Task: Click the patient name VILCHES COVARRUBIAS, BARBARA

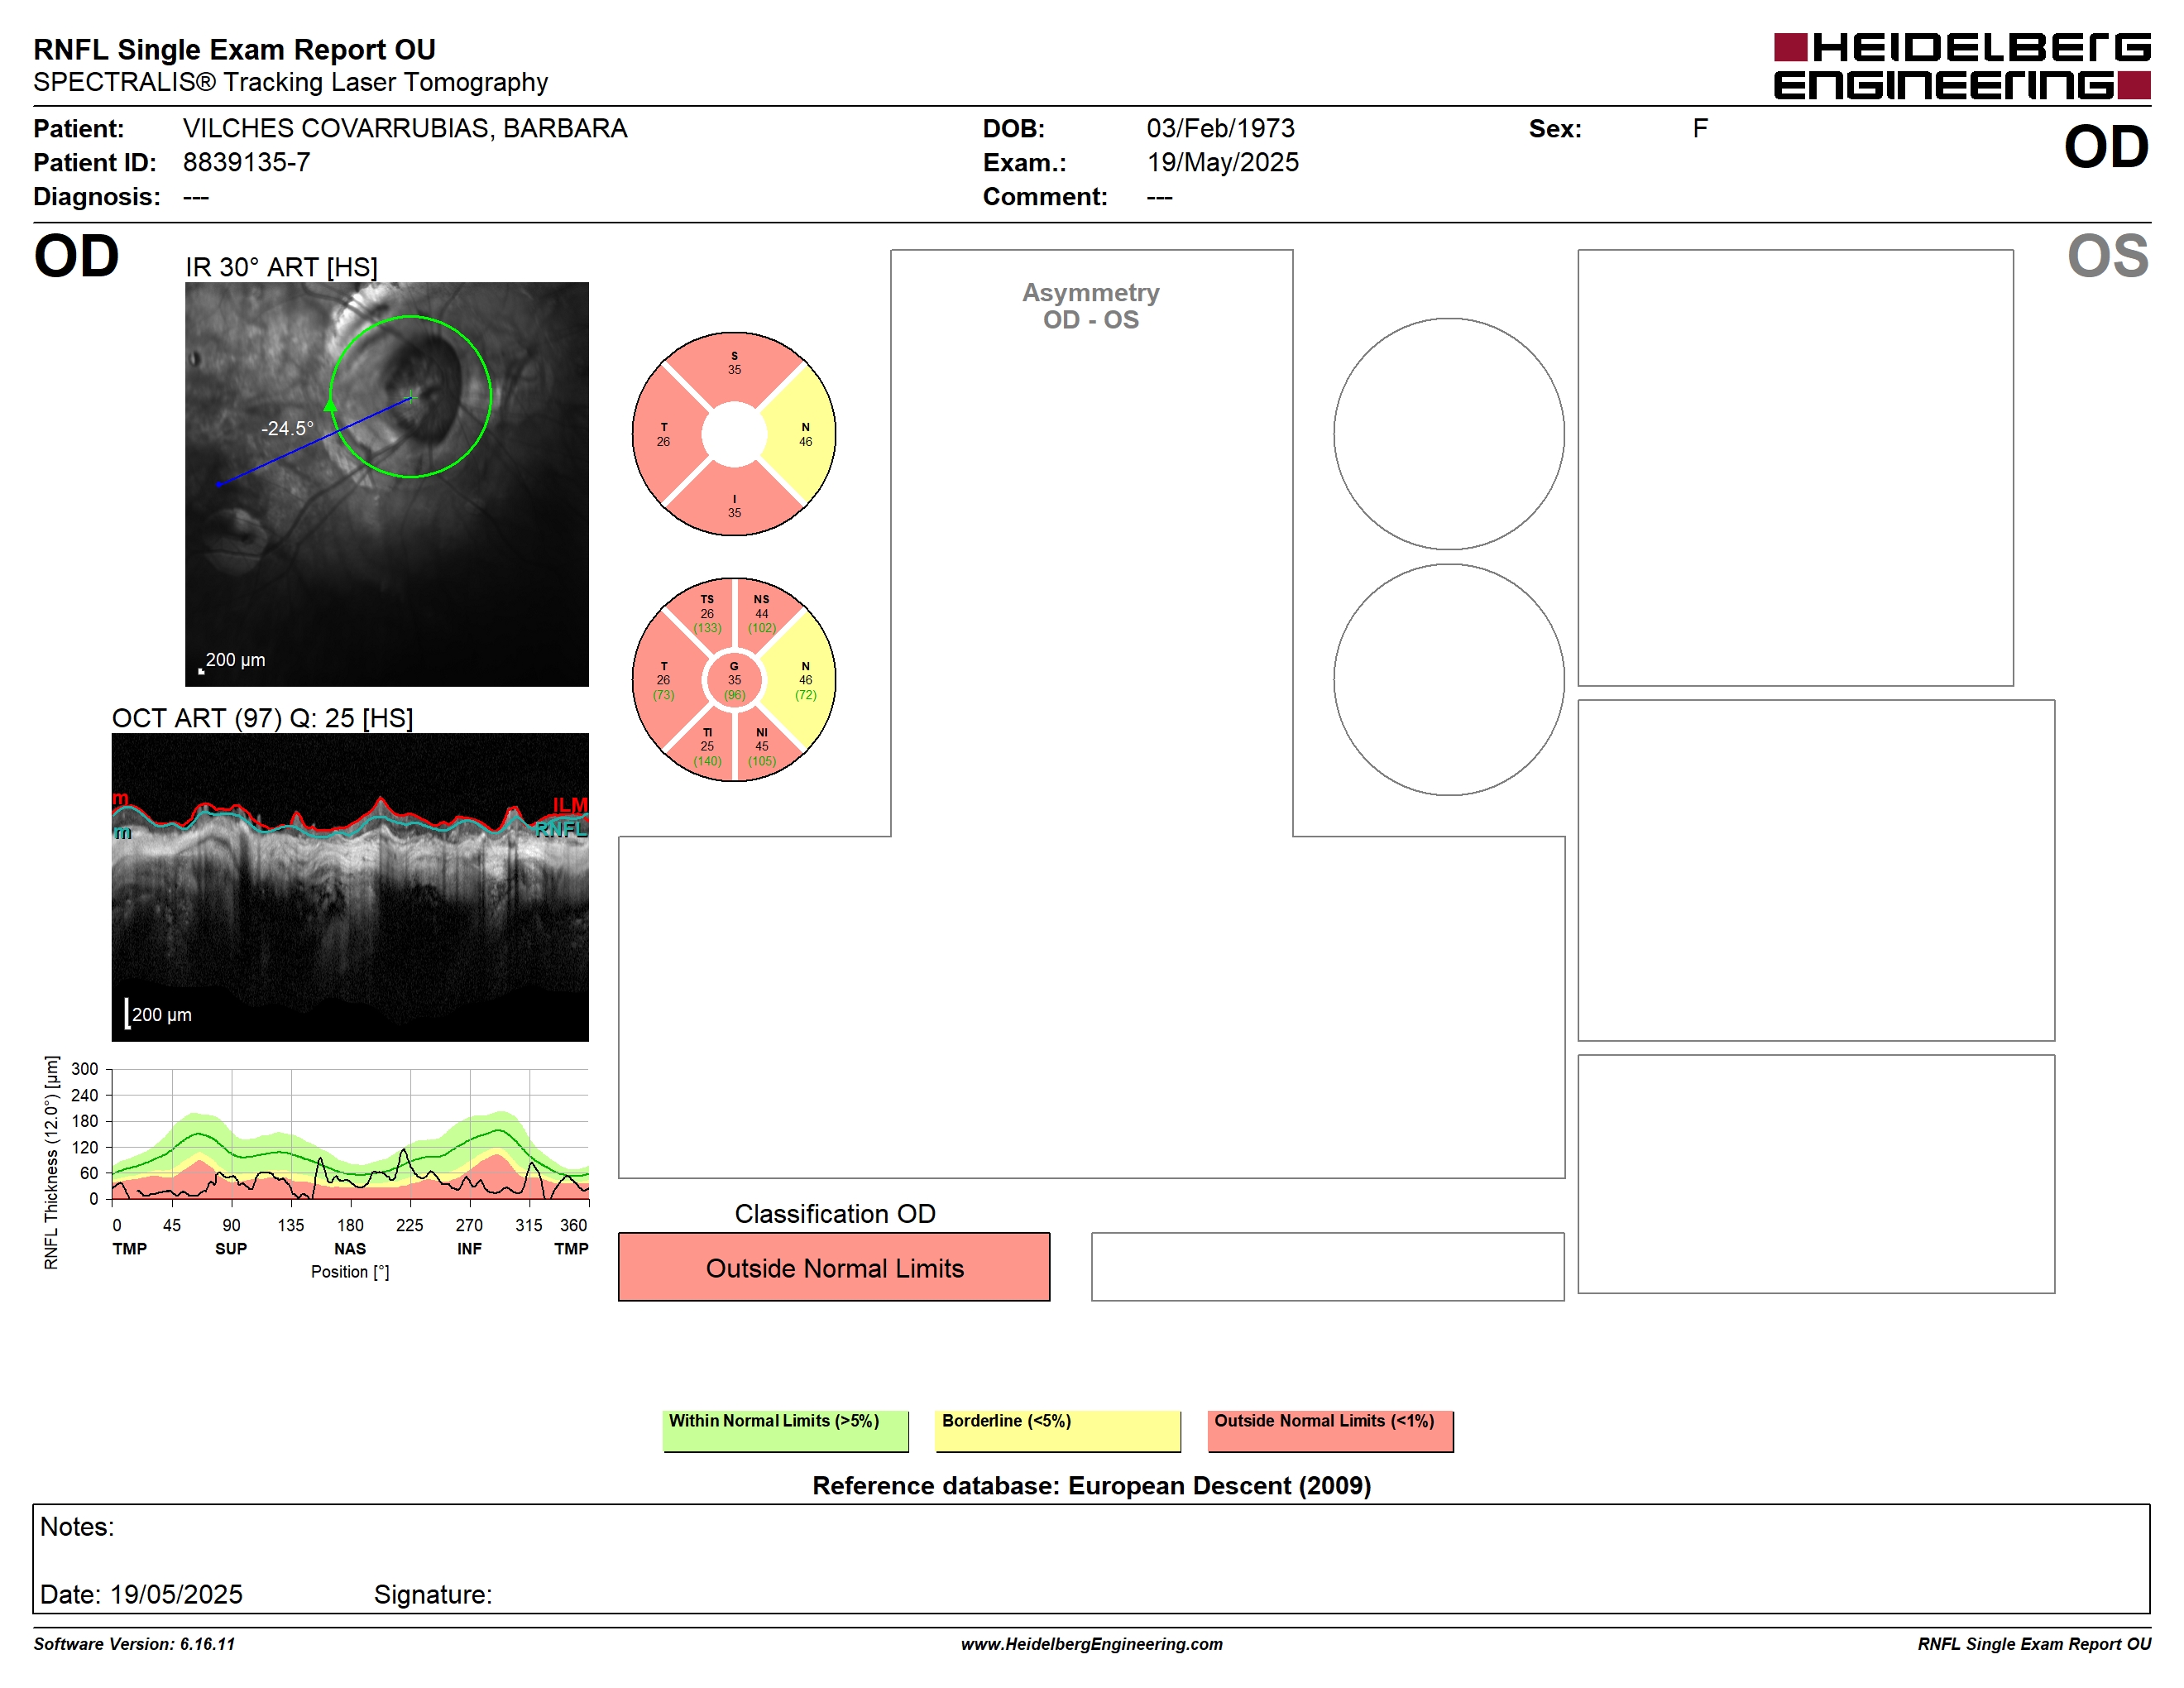Action: [x=405, y=129]
